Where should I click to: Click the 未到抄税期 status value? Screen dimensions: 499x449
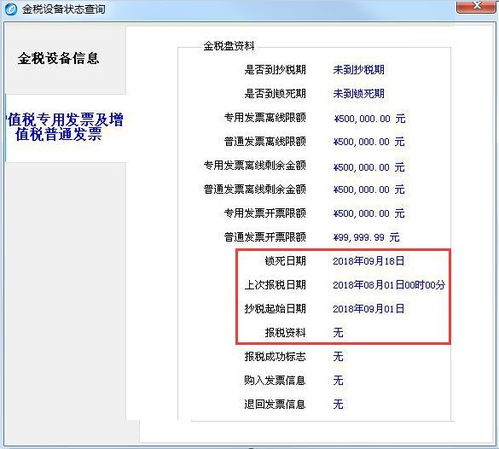tap(359, 70)
